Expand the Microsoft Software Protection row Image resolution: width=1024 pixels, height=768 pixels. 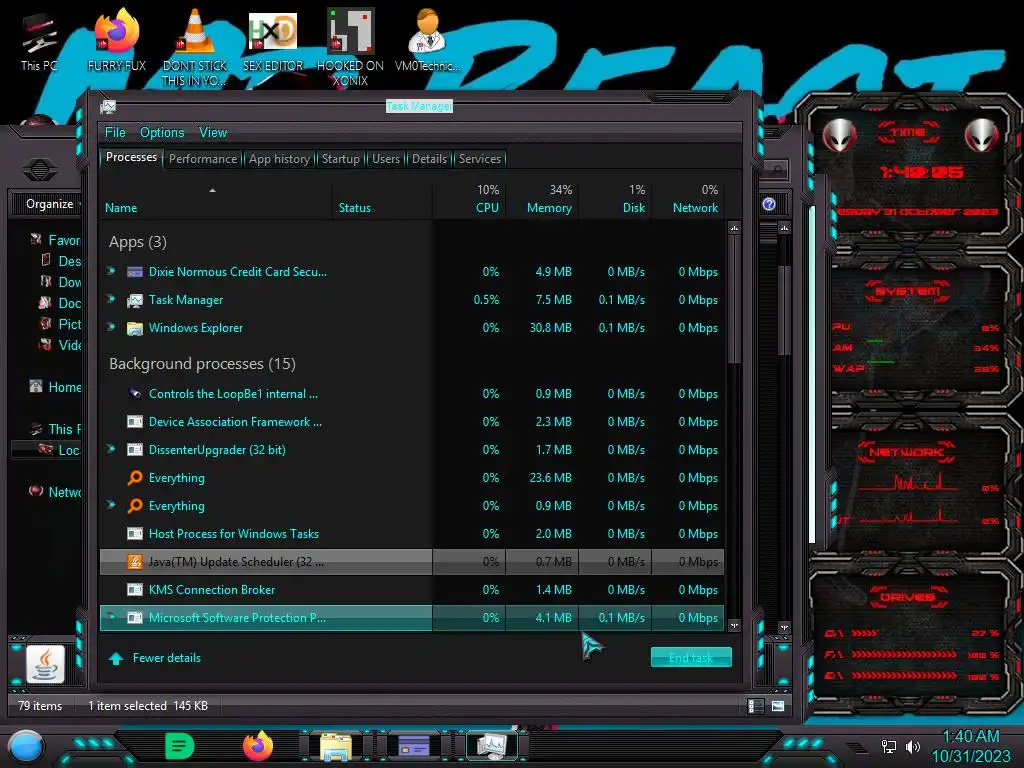(111, 616)
